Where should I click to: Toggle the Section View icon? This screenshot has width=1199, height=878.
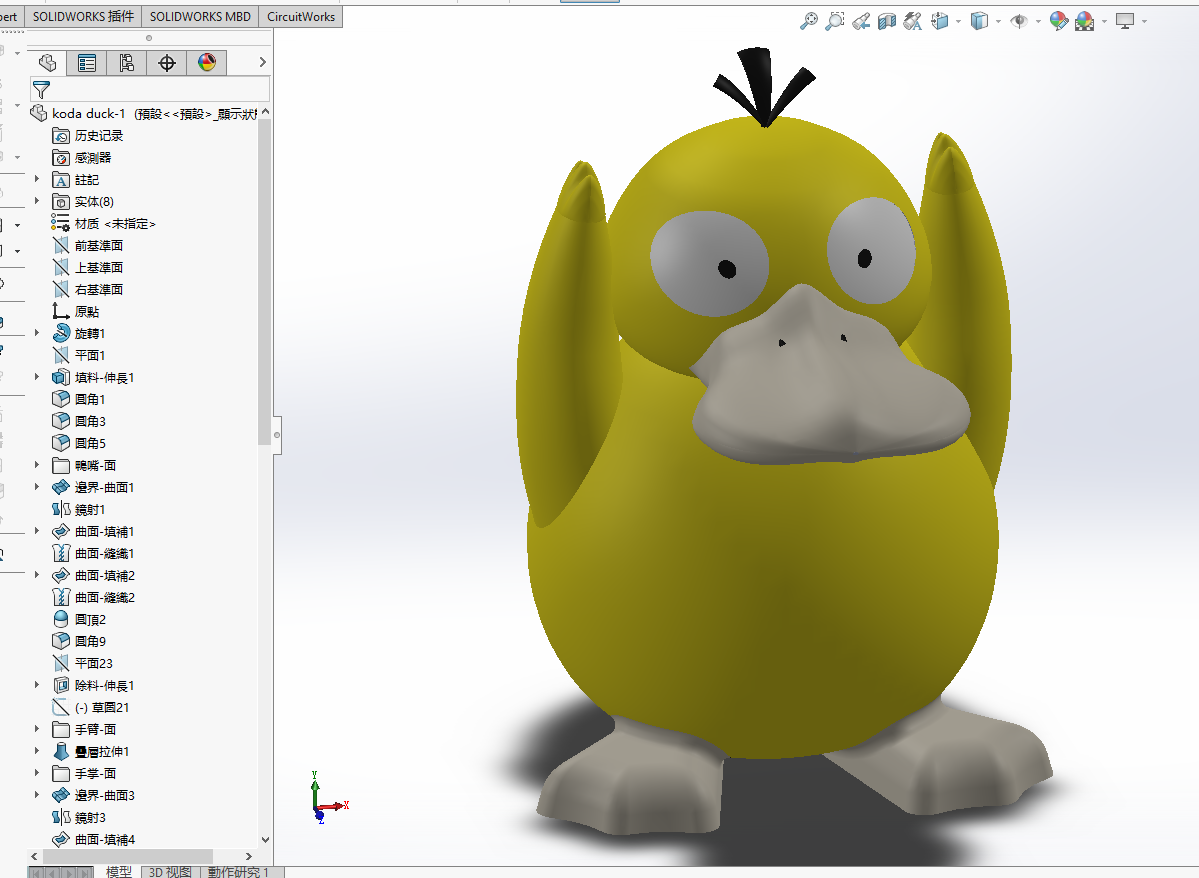886,21
